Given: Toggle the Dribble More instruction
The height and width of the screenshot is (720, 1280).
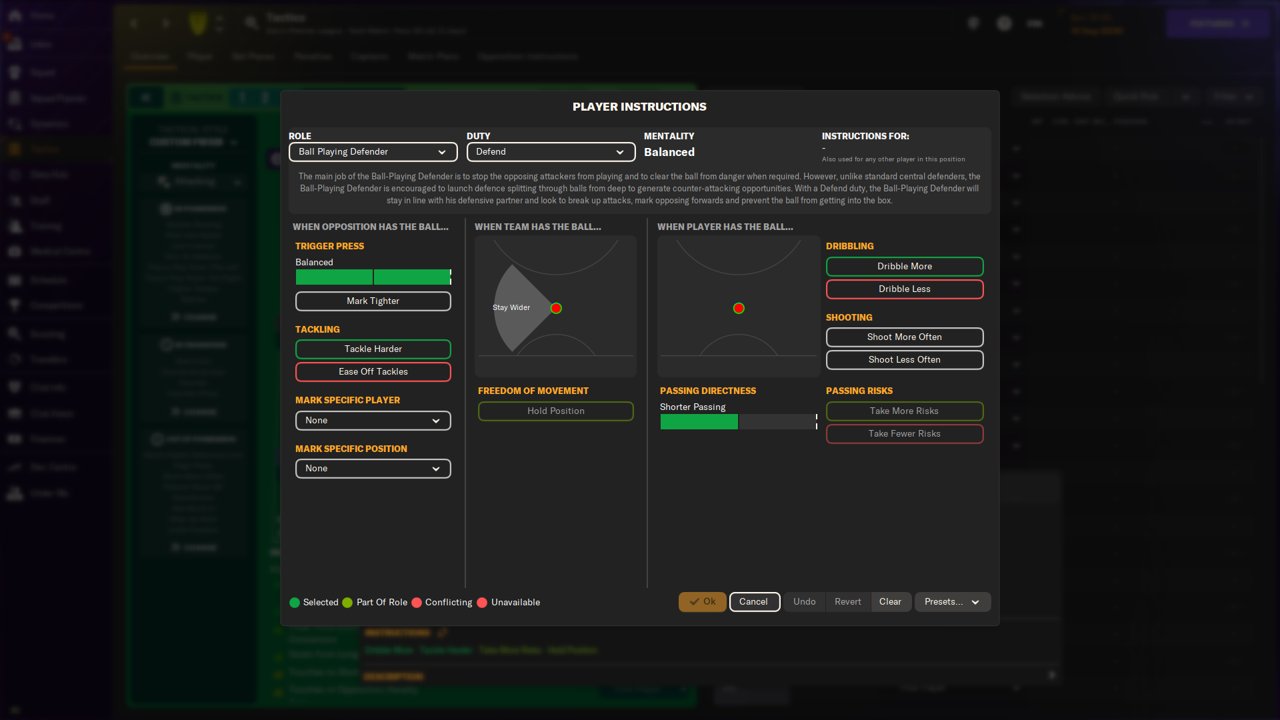Looking at the screenshot, I should point(905,267).
